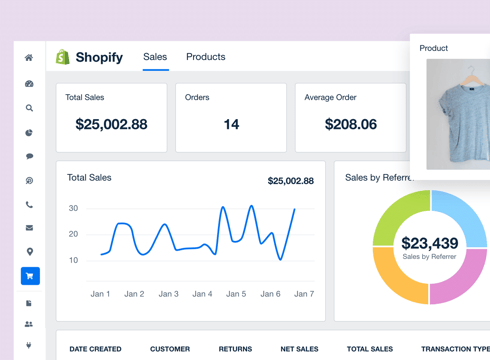The height and width of the screenshot is (360, 490).
Task: Click the Shopify bag logo
Action: point(63,57)
